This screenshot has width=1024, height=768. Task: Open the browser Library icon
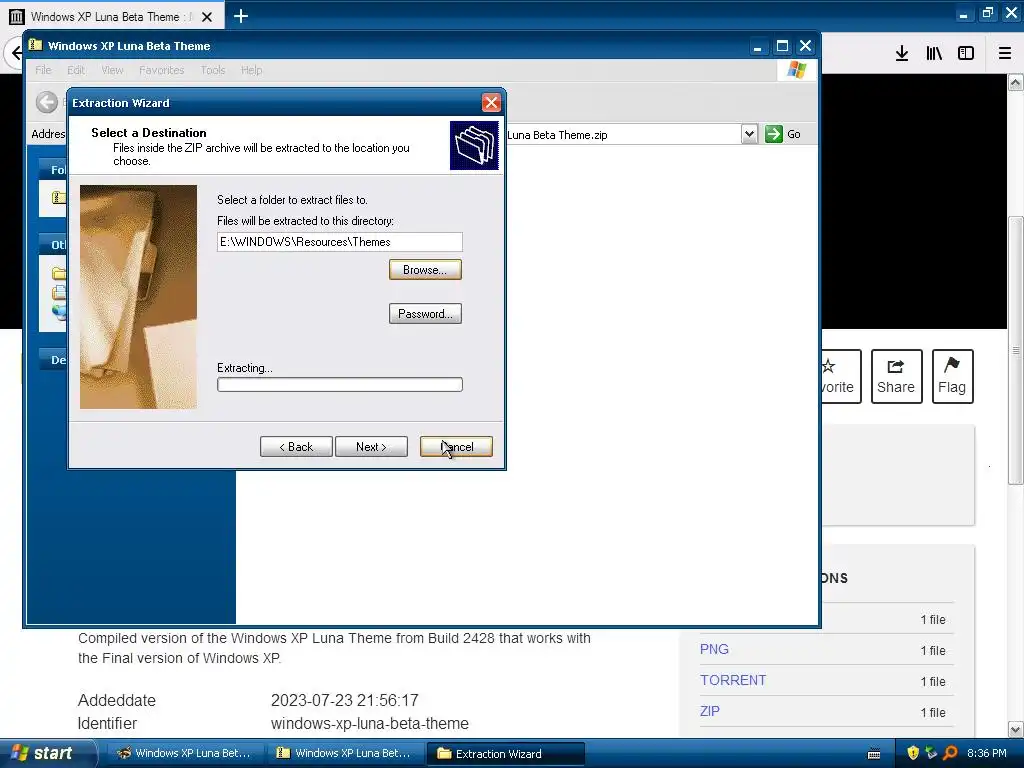point(934,54)
